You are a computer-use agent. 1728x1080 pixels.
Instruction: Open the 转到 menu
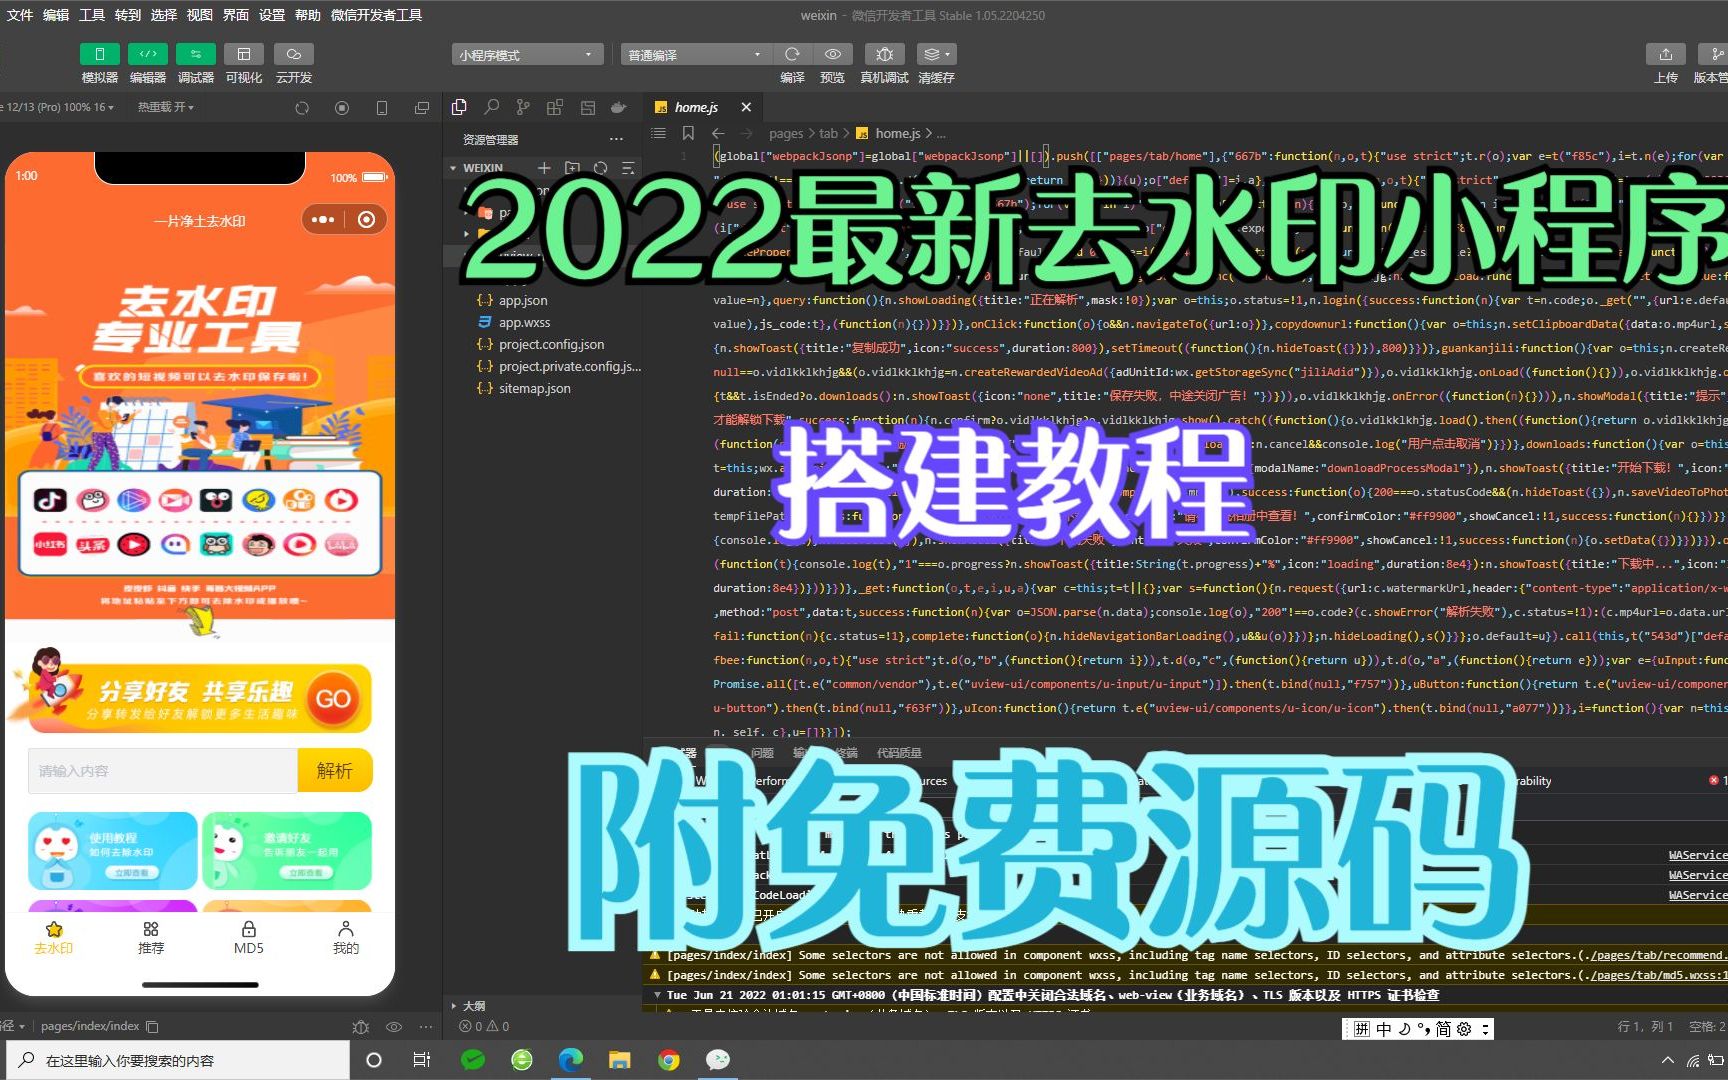(128, 15)
